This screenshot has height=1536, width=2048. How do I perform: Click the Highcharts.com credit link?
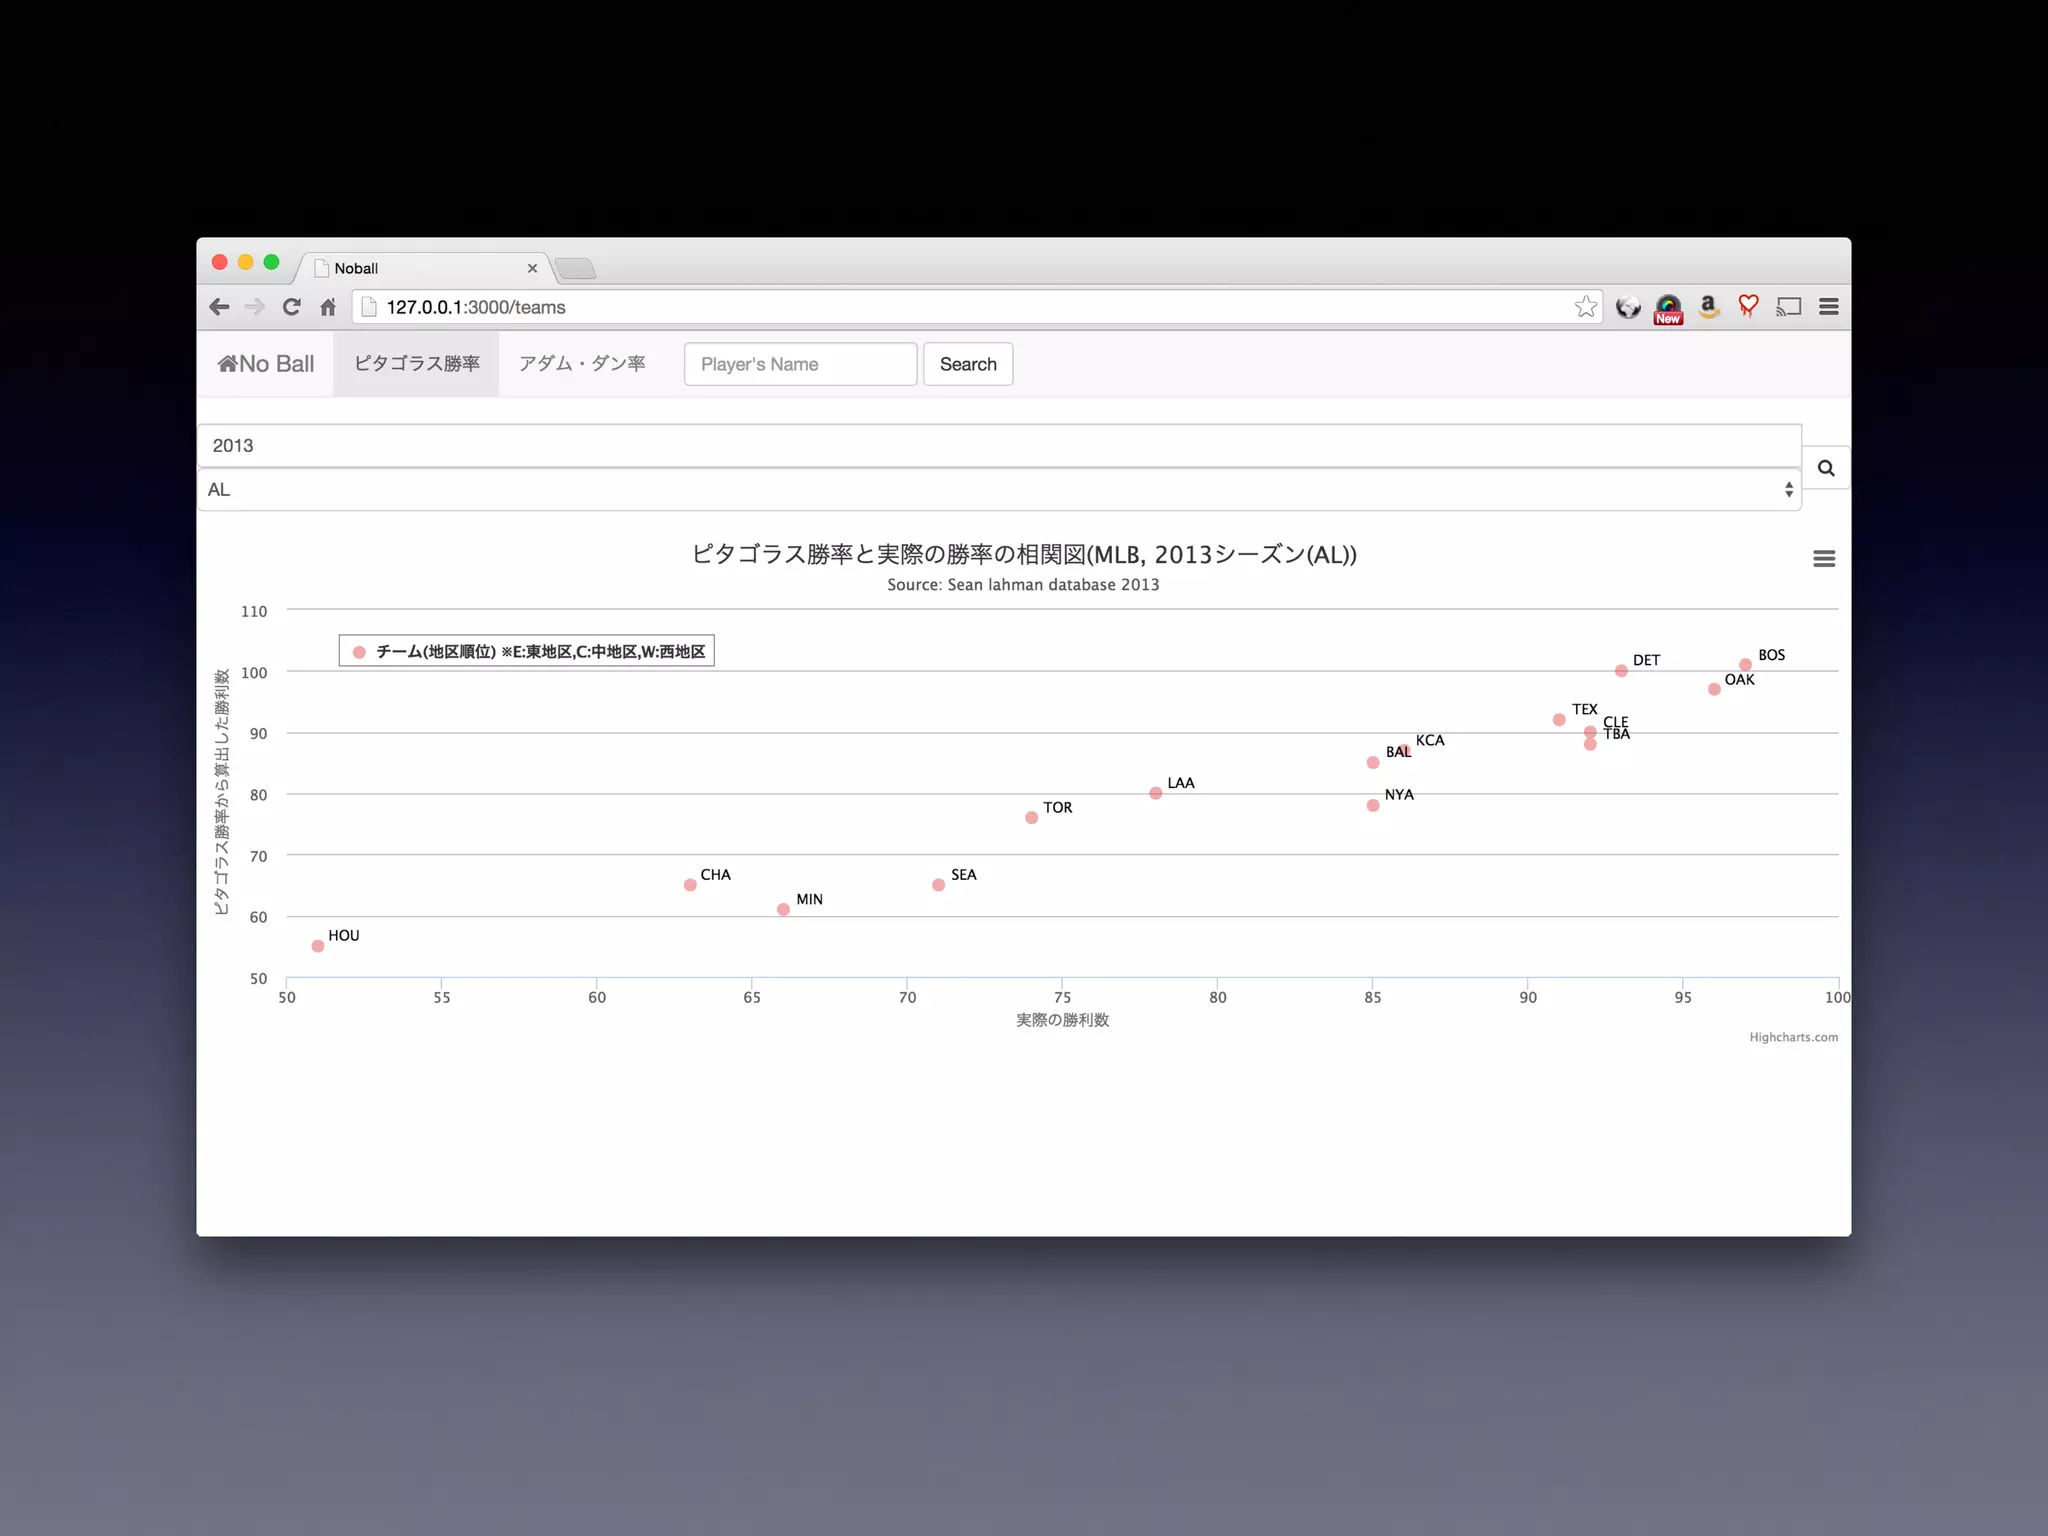click(x=1793, y=1037)
